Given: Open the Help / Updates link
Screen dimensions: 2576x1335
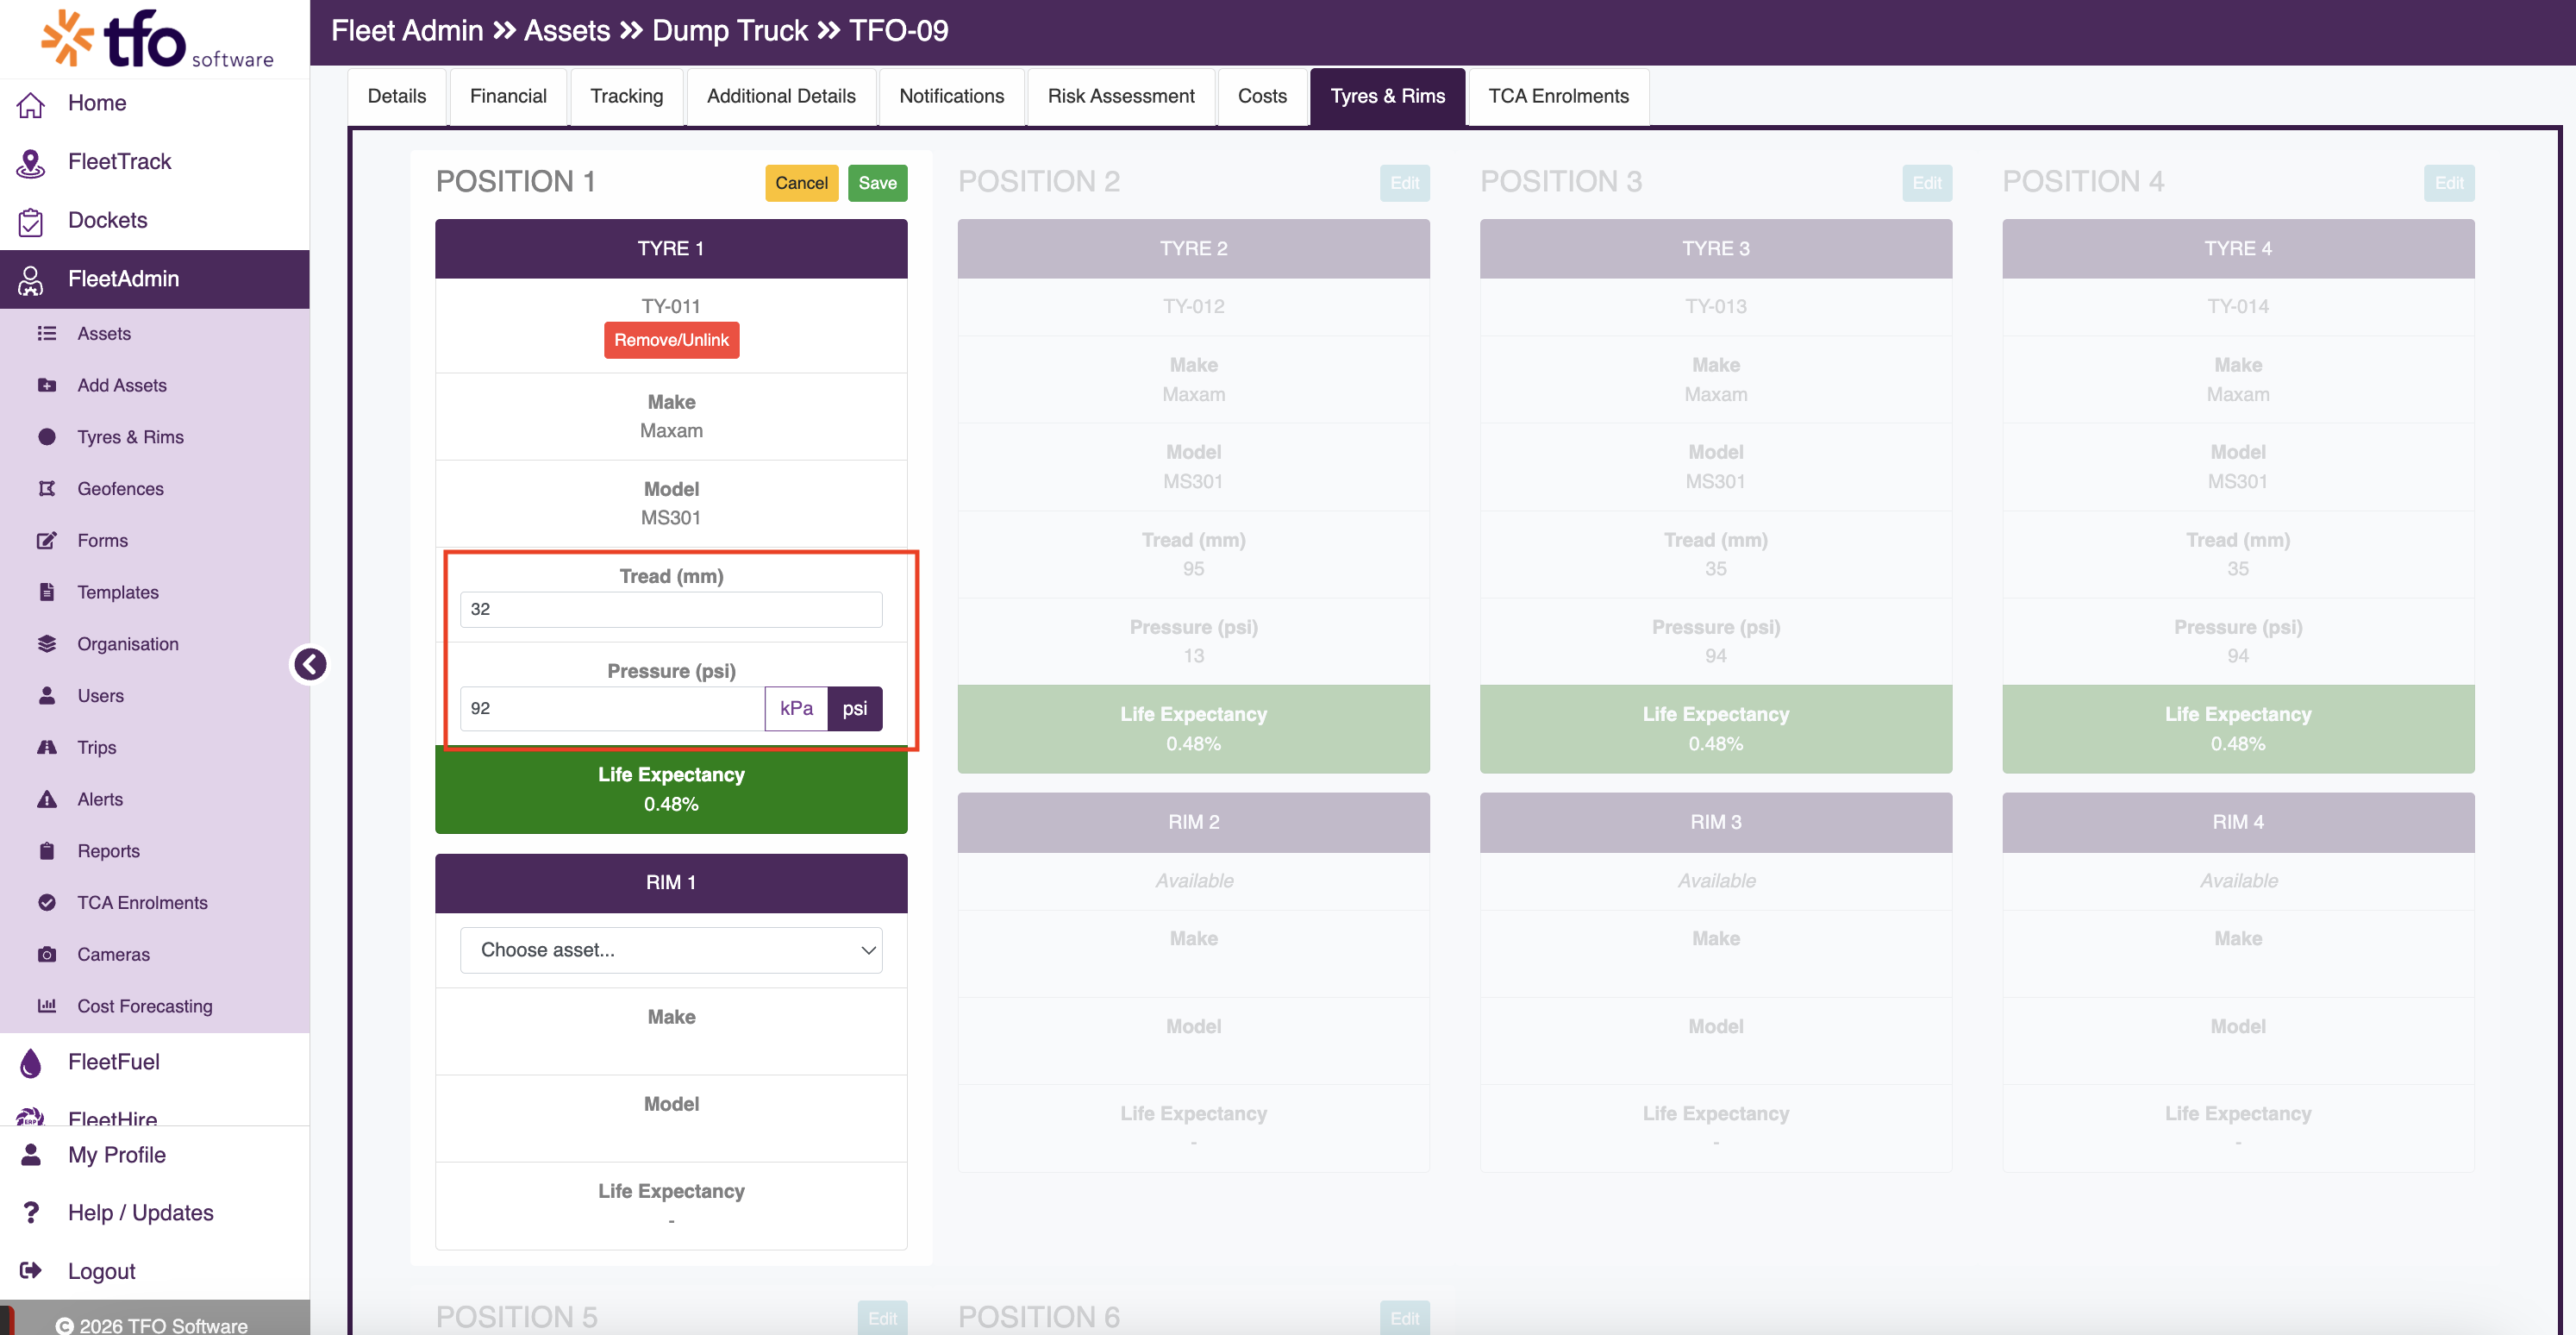Looking at the screenshot, I should 140,1213.
